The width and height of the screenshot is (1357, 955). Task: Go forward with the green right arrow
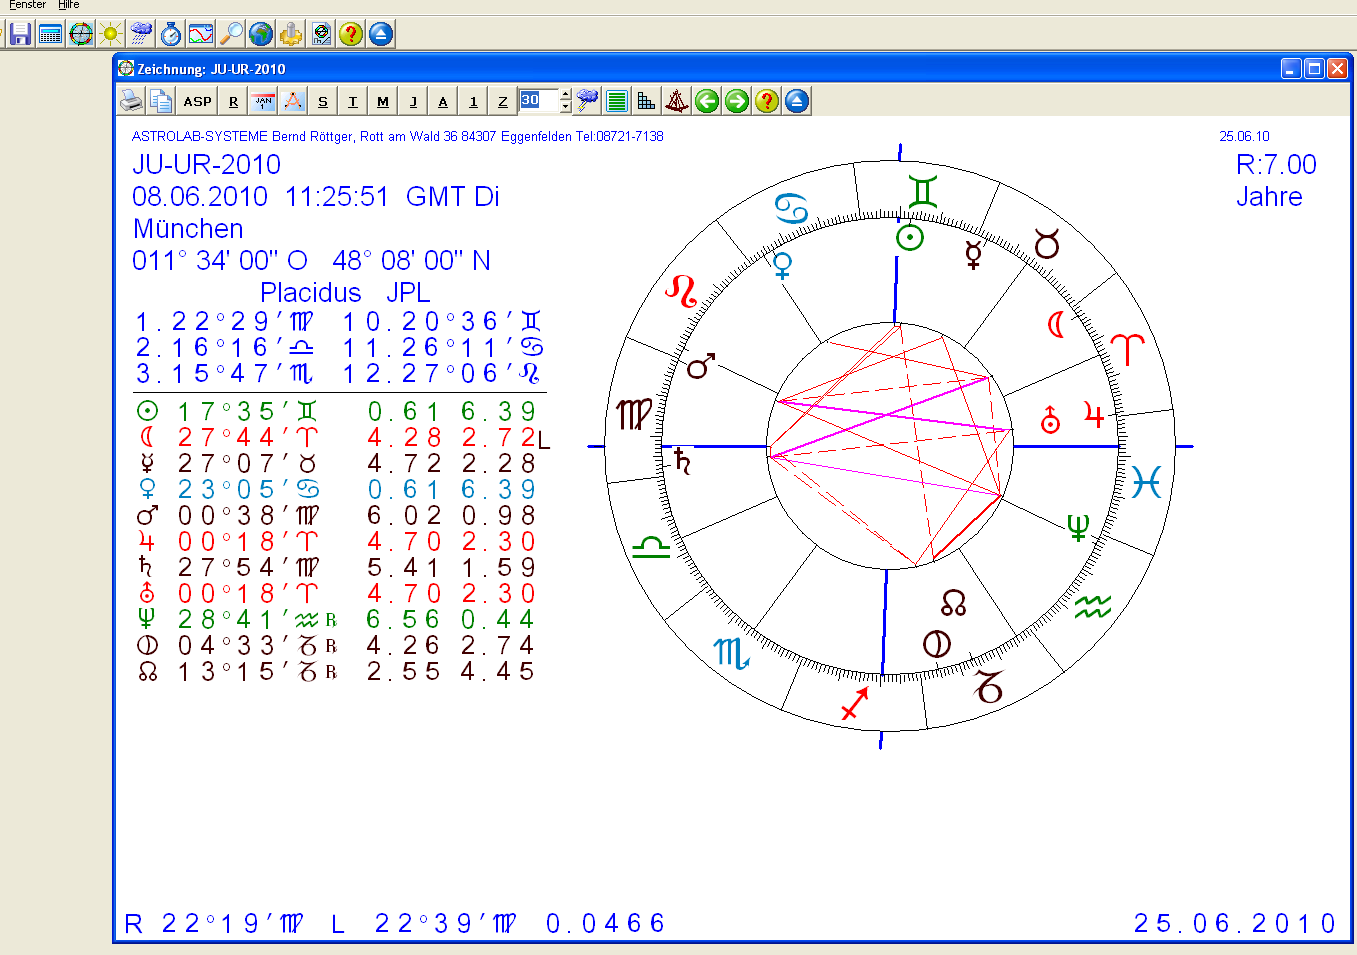tap(737, 101)
